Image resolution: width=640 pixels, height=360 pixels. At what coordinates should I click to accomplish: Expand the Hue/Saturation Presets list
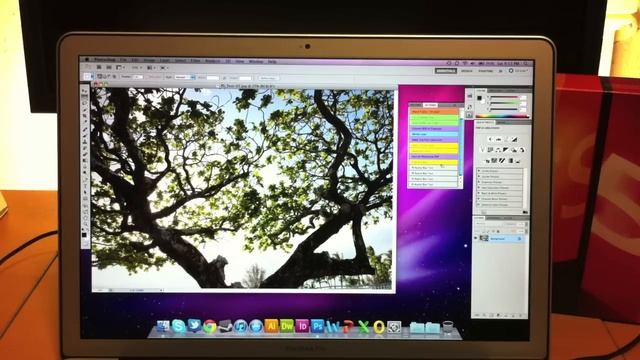tap(479, 188)
